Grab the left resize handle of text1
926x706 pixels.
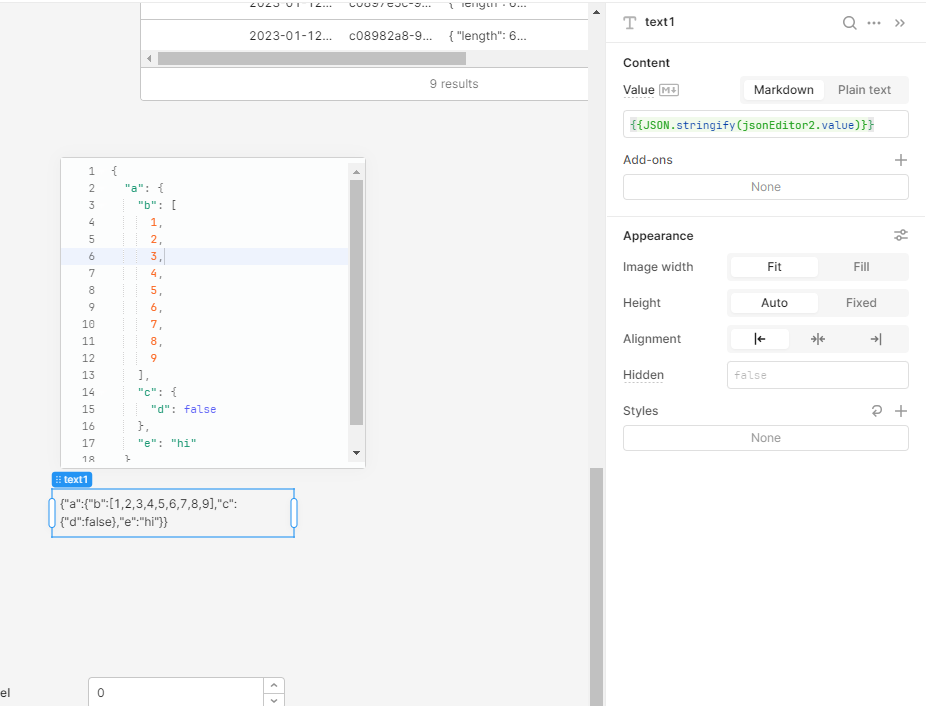pos(52,513)
